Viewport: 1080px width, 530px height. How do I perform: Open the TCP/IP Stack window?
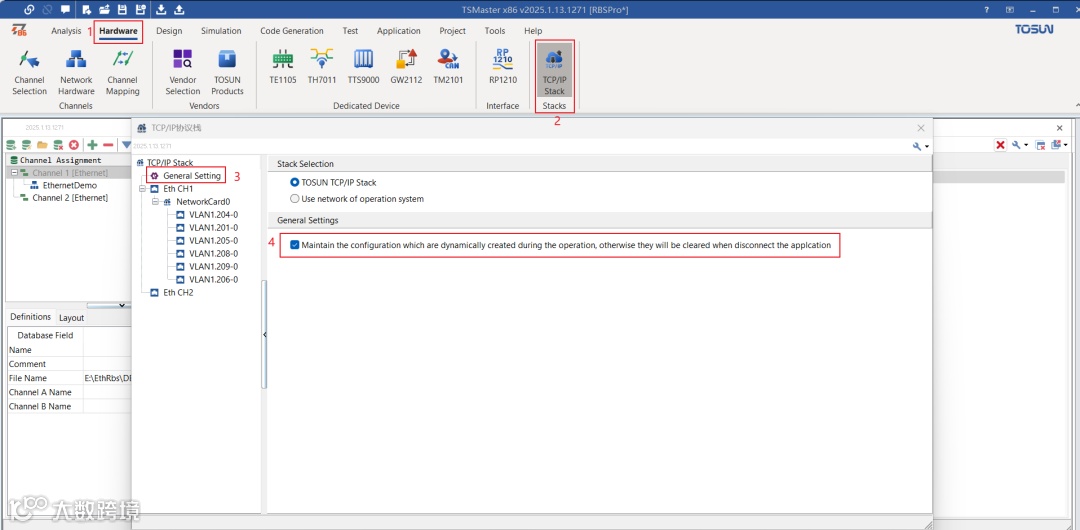coord(554,70)
